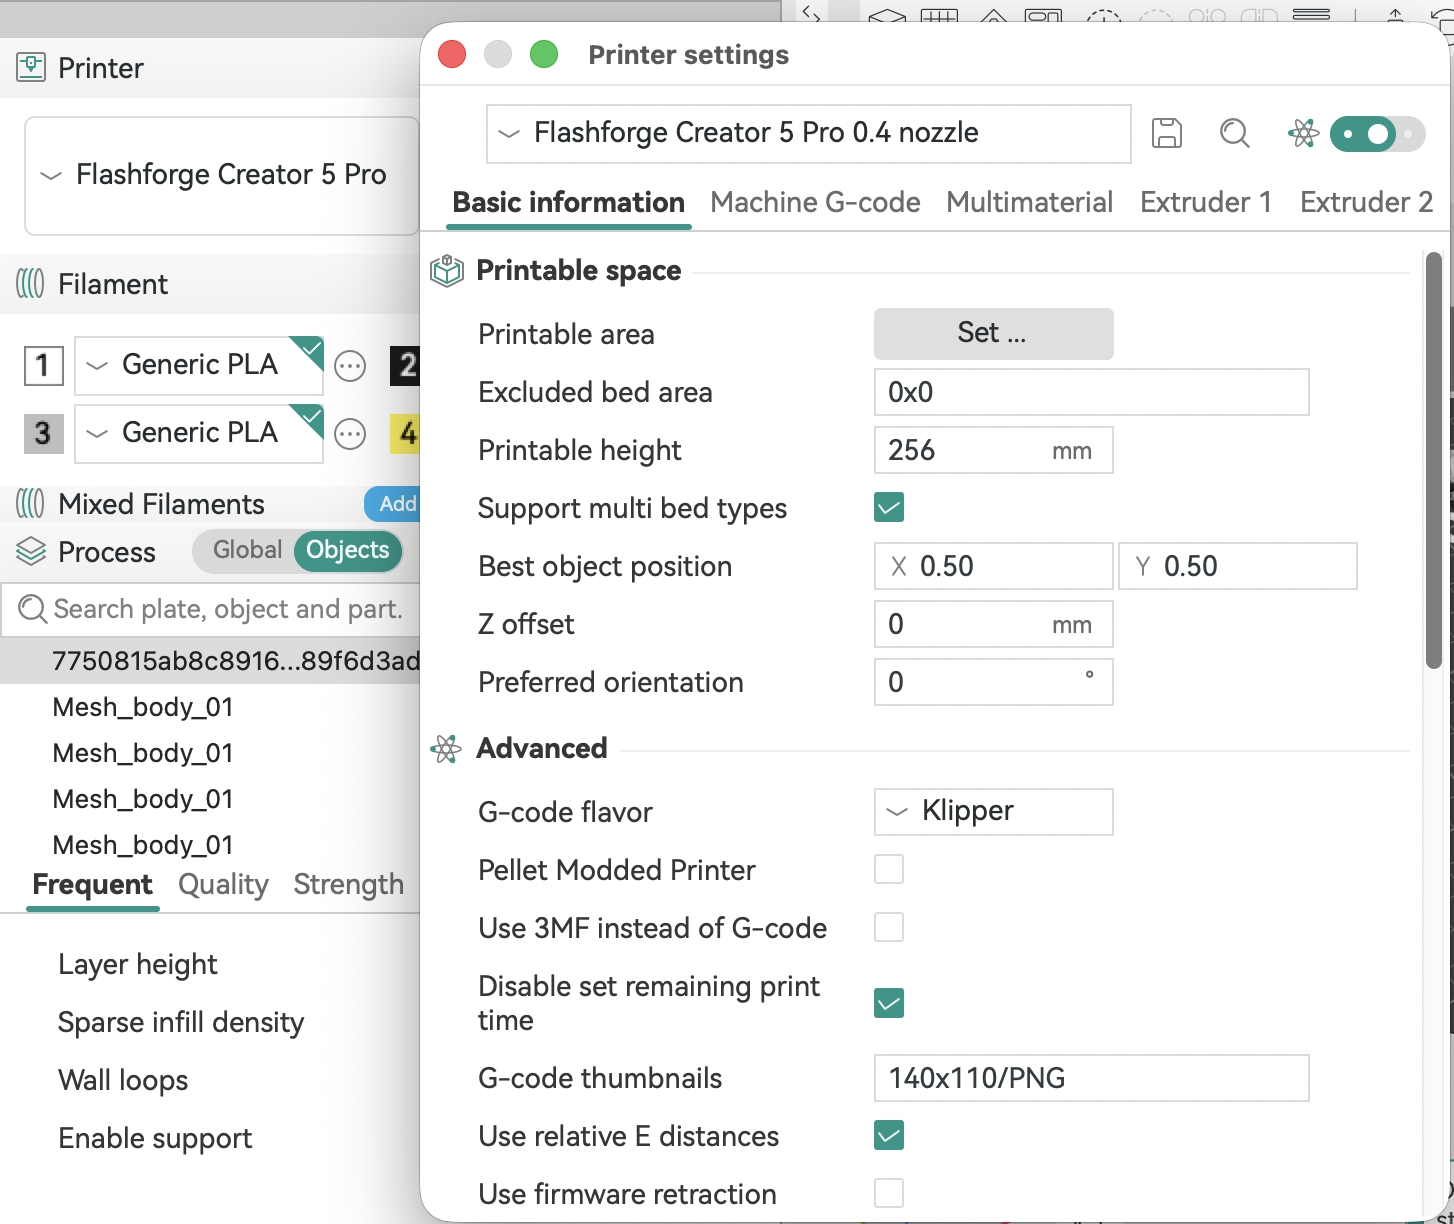
Task: Click the Printer section icon in sidebar
Action: pyautogui.click(x=31, y=68)
